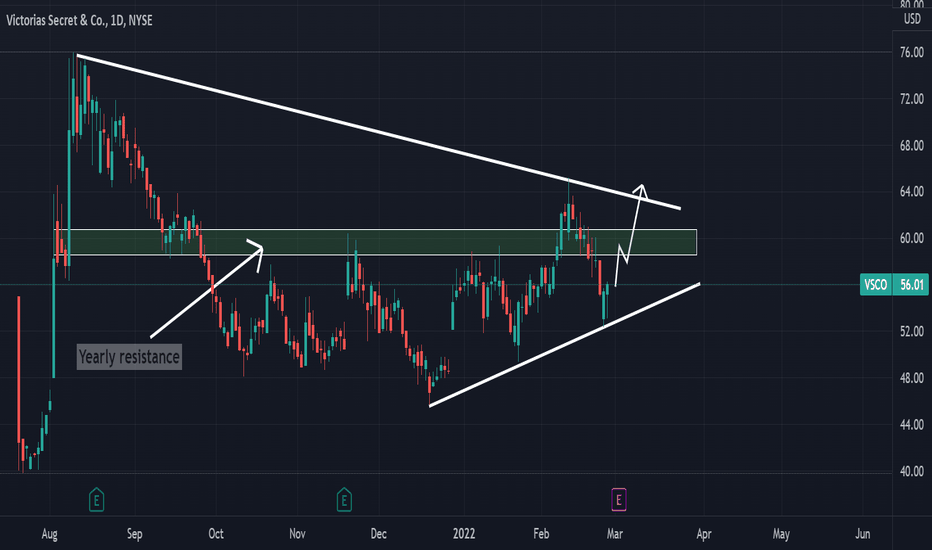The width and height of the screenshot is (932, 550).
Task: Click the 48.00 price axis label
Action: [x=912, y=378]
